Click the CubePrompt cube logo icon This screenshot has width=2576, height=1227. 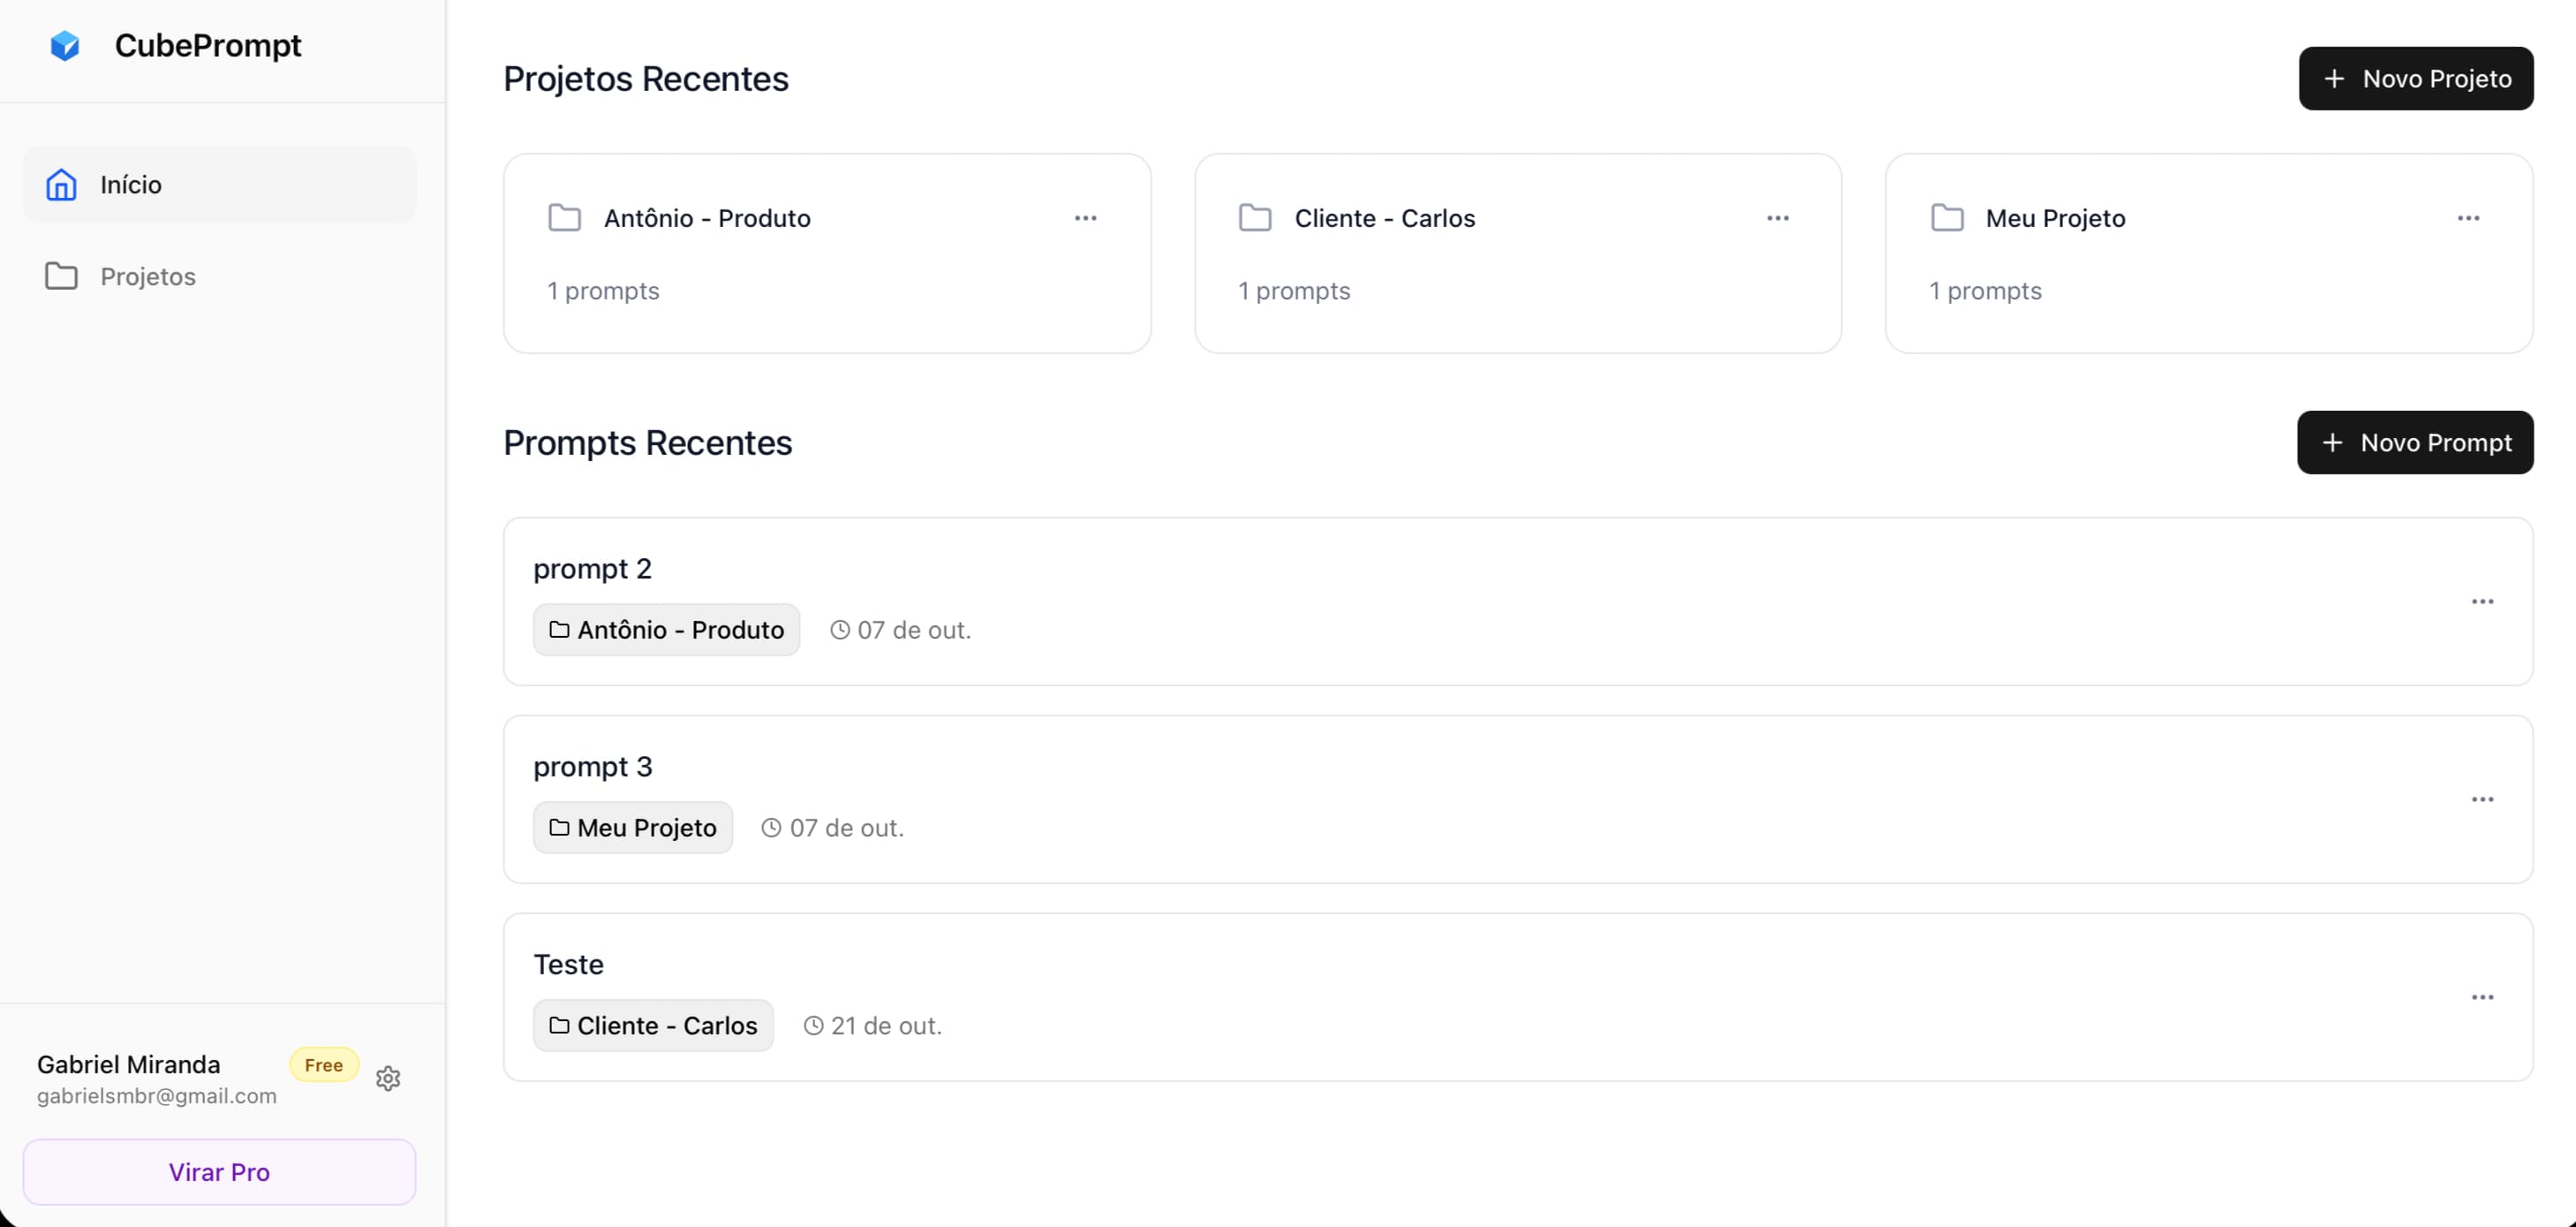[65, 46]
